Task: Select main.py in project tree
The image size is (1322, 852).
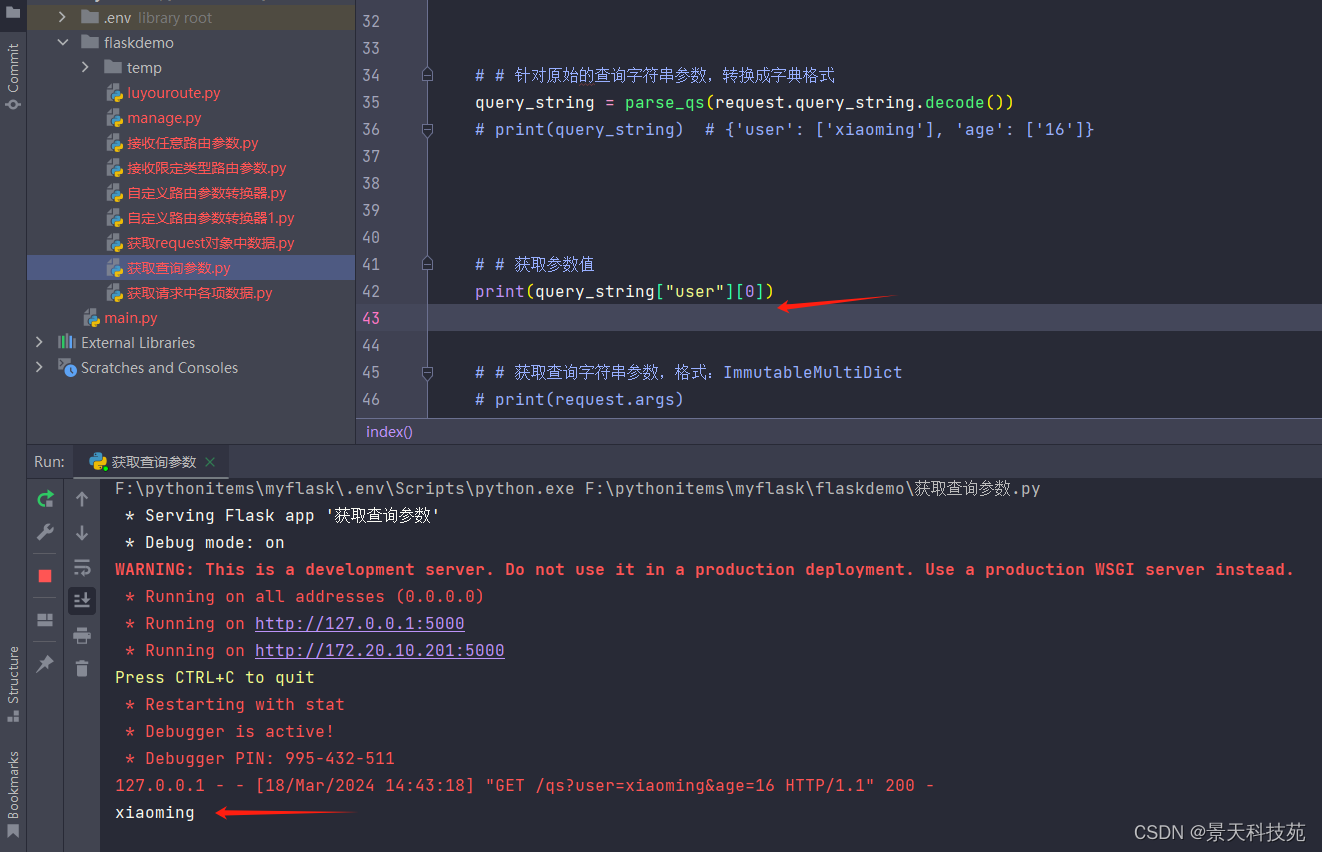Action: pos(131,318)
